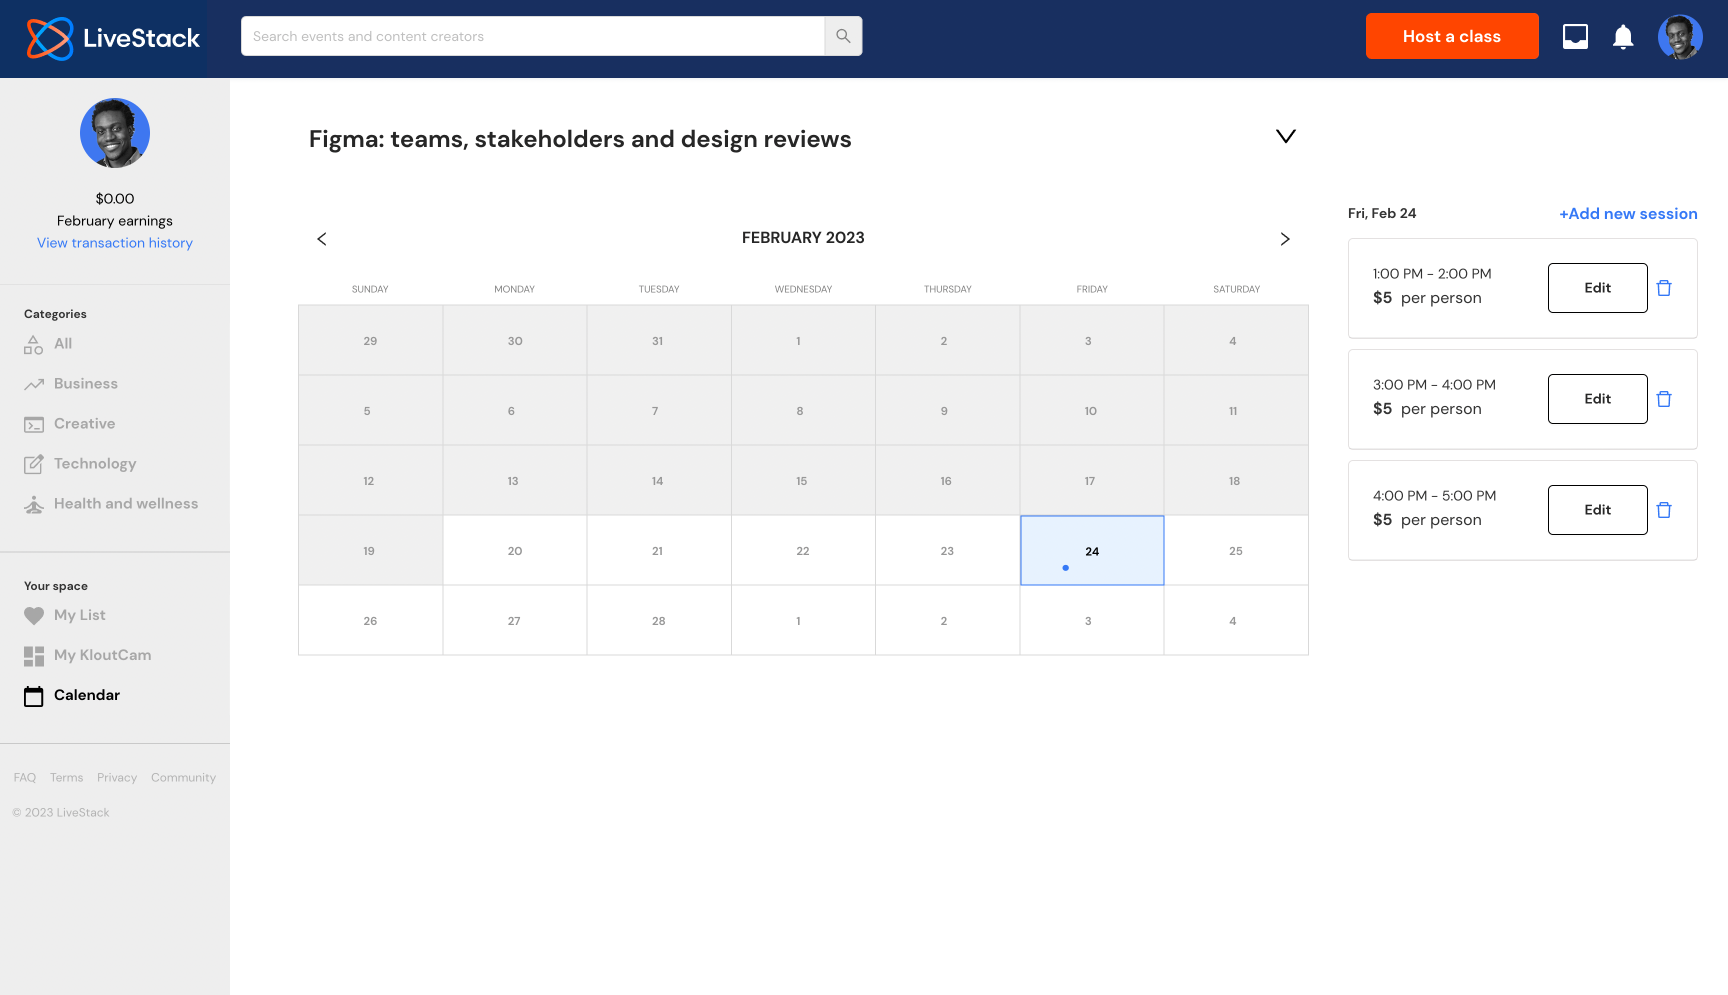Select February 19 on the calendar
Image resolution: width=1728 pixels, height=995 pixels.
point(371,551)
